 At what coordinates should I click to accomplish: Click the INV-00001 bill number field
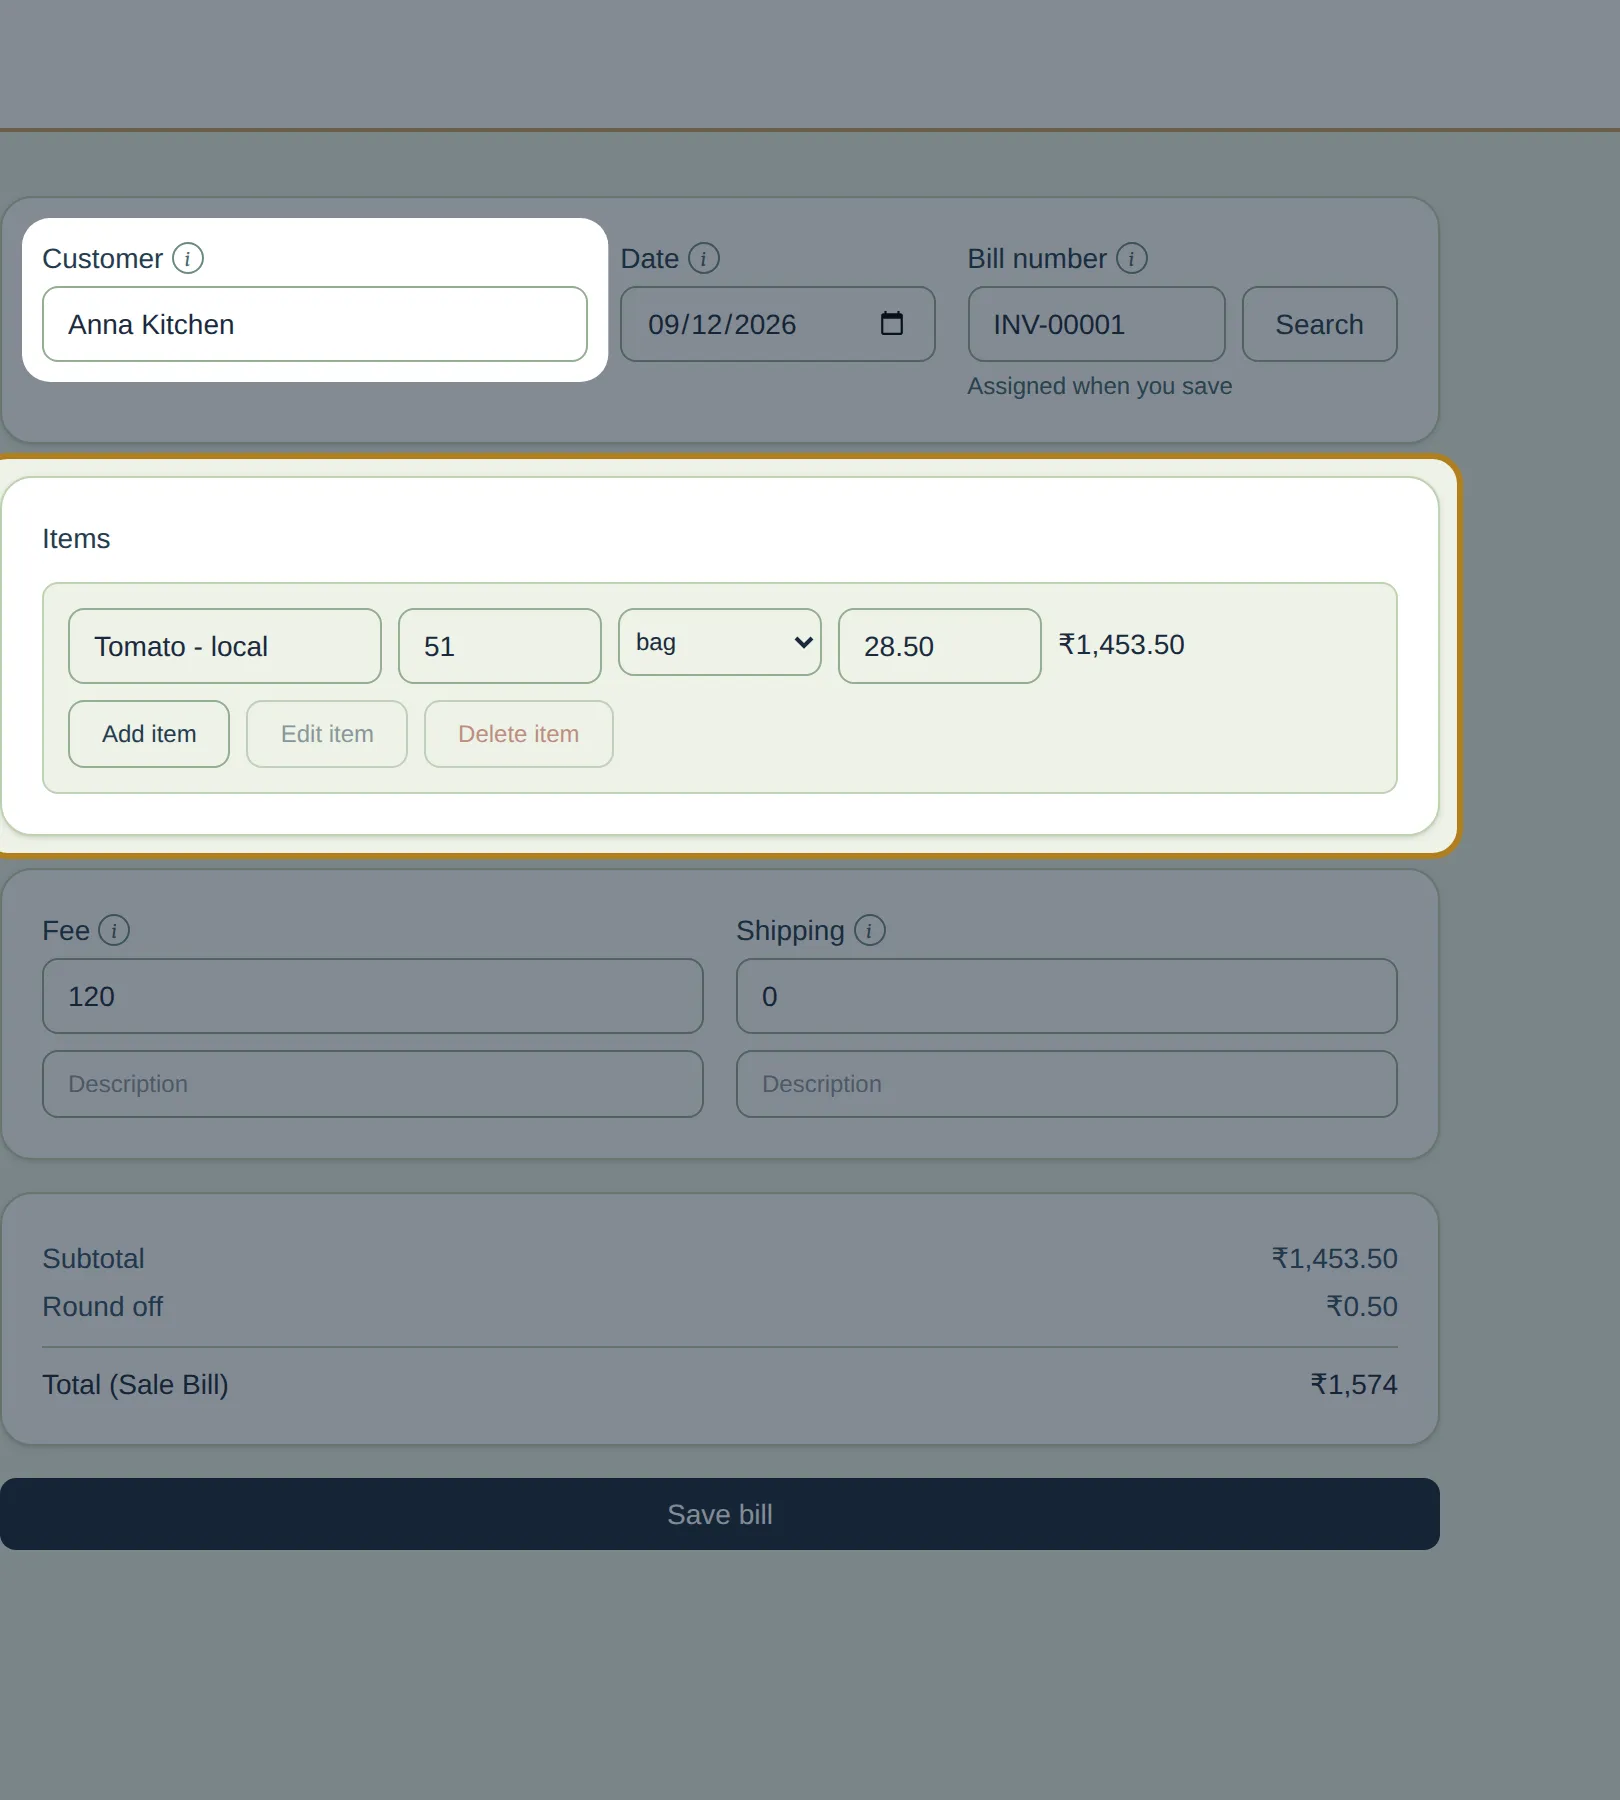pyautogui.click(x=1097, y=324)
